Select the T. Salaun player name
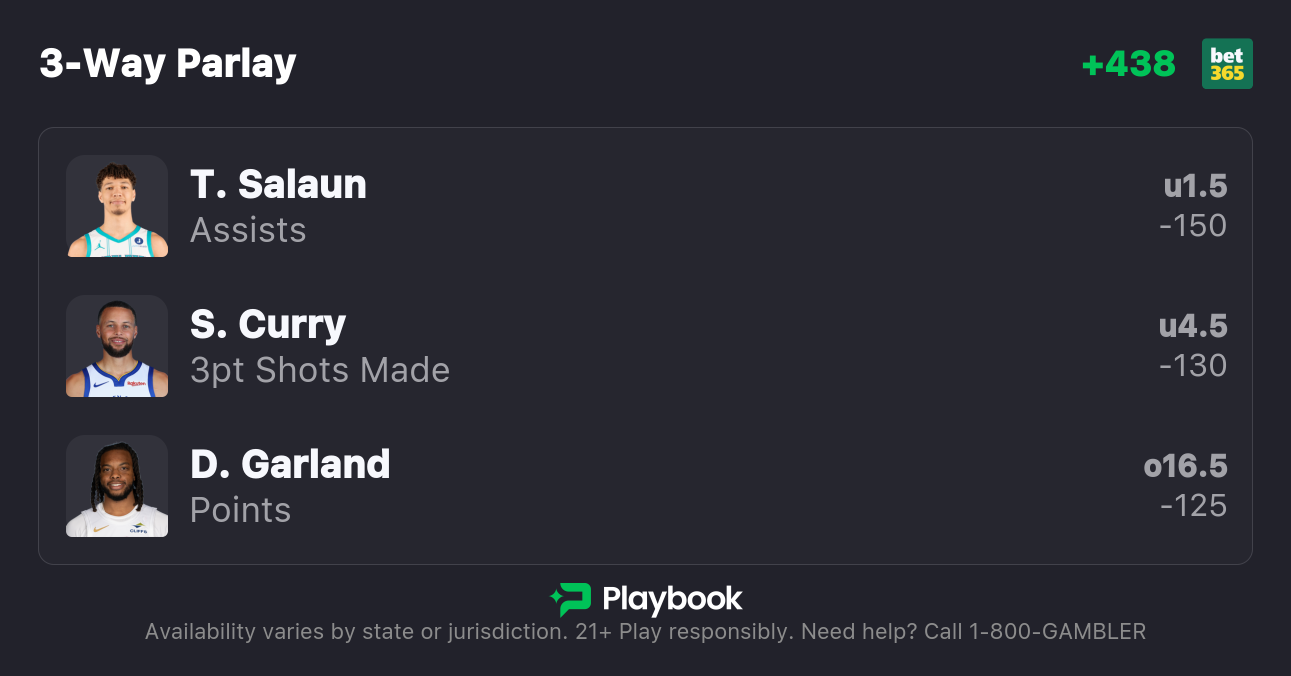 (278, 185)
